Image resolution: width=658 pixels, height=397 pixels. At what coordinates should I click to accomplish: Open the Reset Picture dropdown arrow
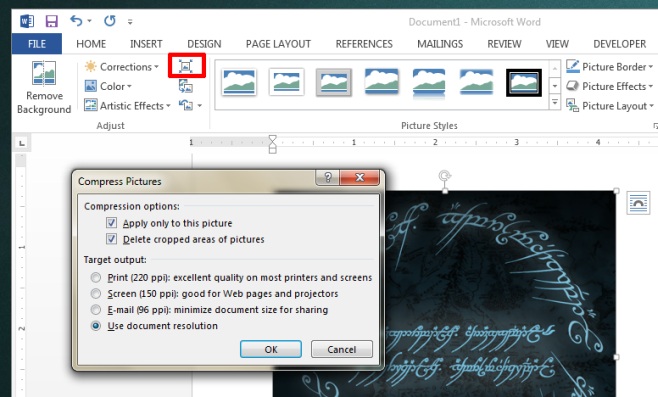point(200,105)
